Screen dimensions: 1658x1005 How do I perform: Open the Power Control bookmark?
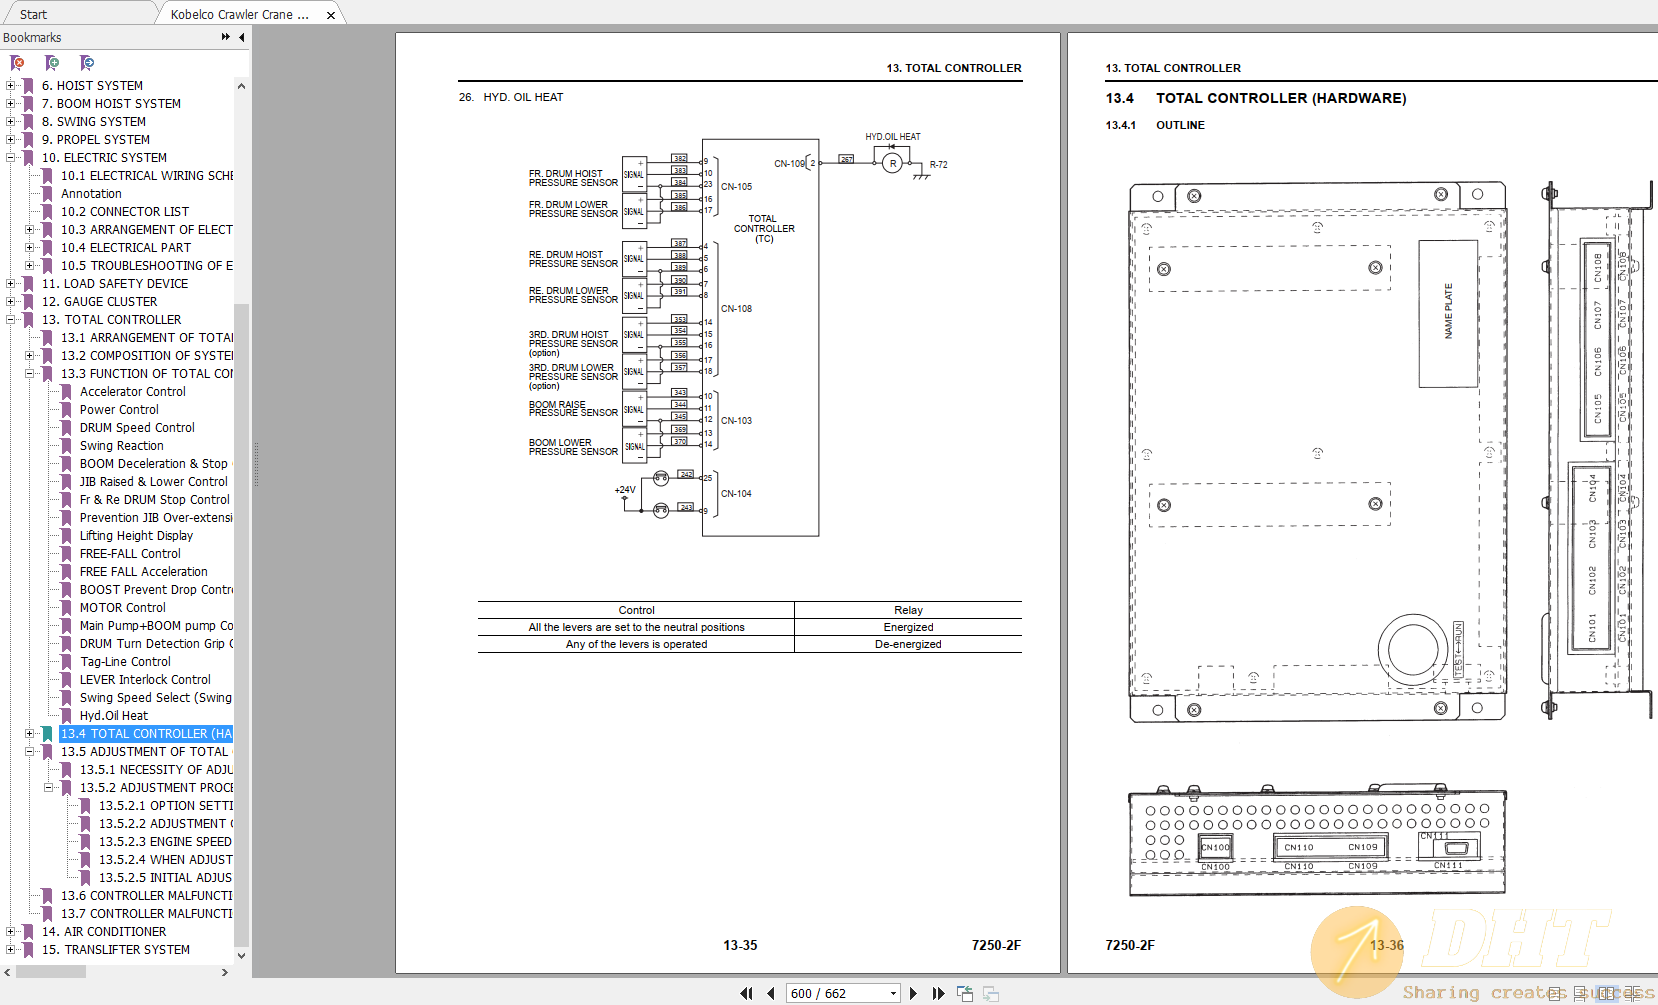pos(119,410)
